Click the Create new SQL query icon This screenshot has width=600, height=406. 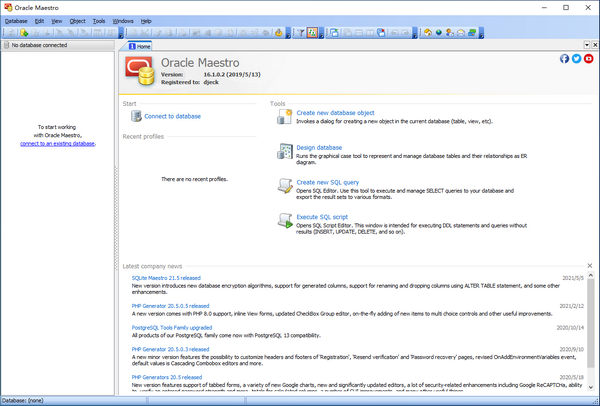coord(282,186)
